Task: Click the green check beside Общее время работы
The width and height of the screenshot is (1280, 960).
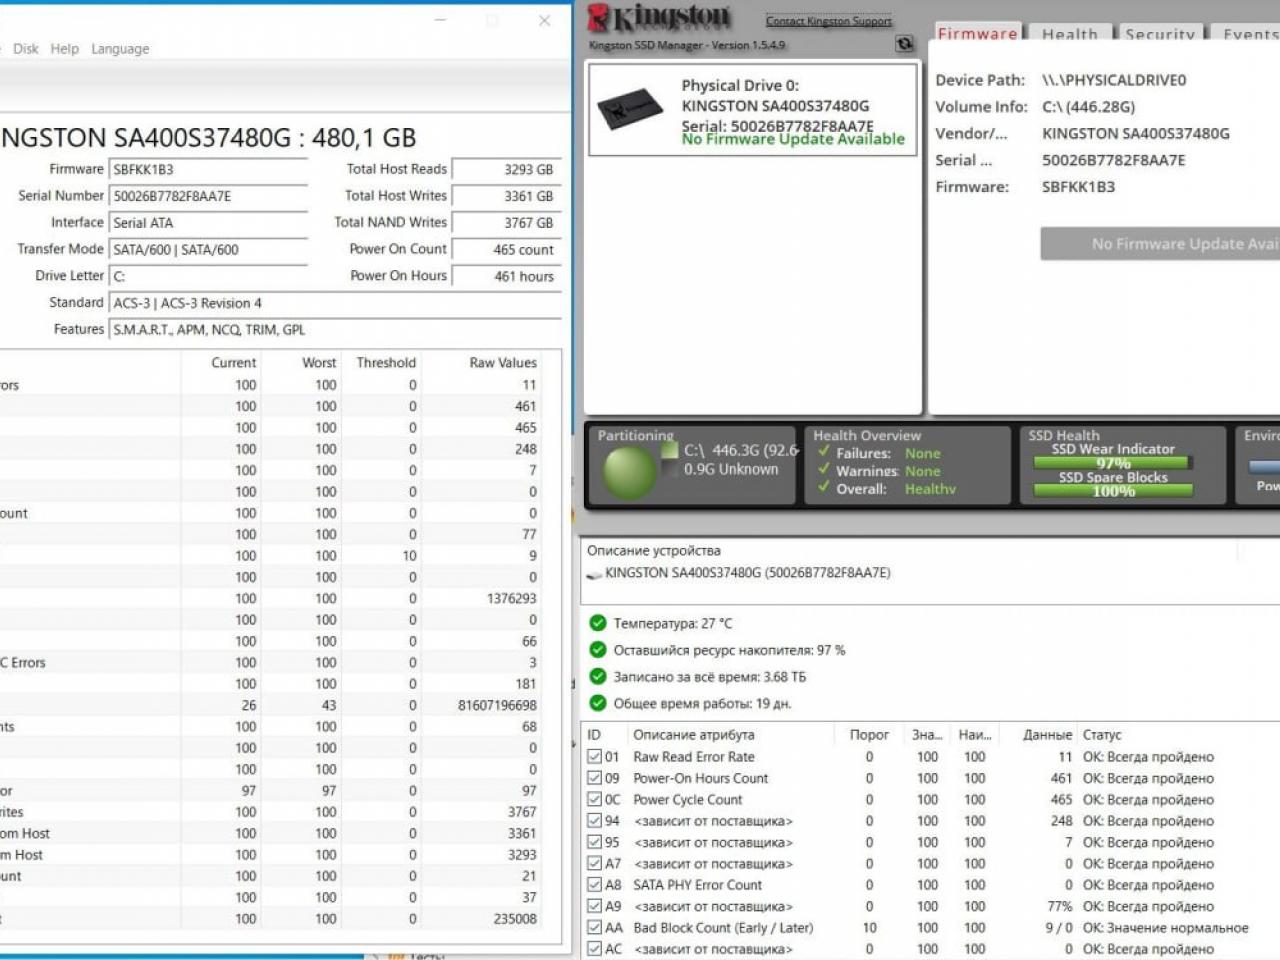Action: point(598,703)
